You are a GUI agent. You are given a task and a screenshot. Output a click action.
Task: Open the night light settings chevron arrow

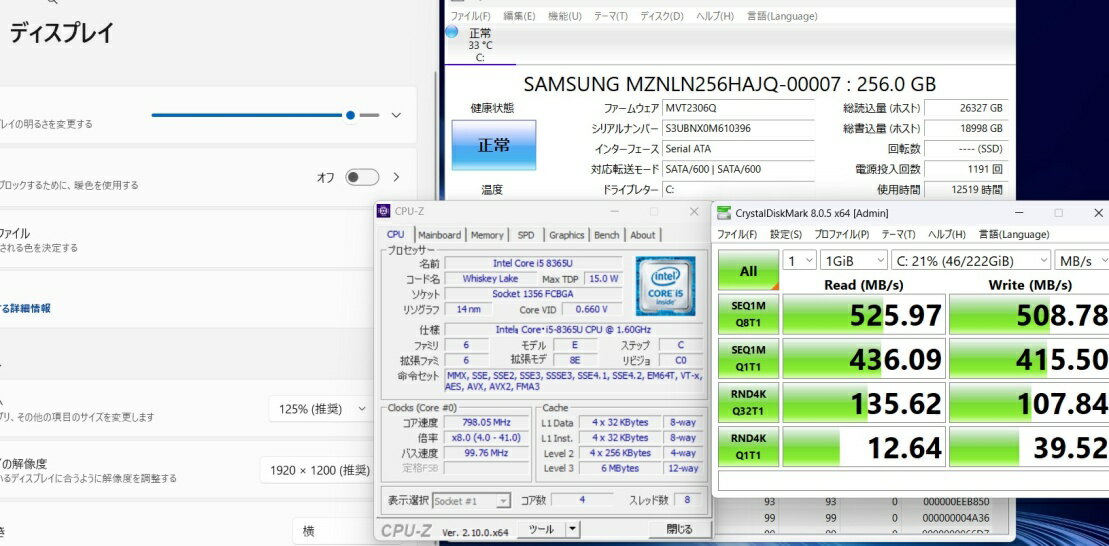click(x=396, y=177)
